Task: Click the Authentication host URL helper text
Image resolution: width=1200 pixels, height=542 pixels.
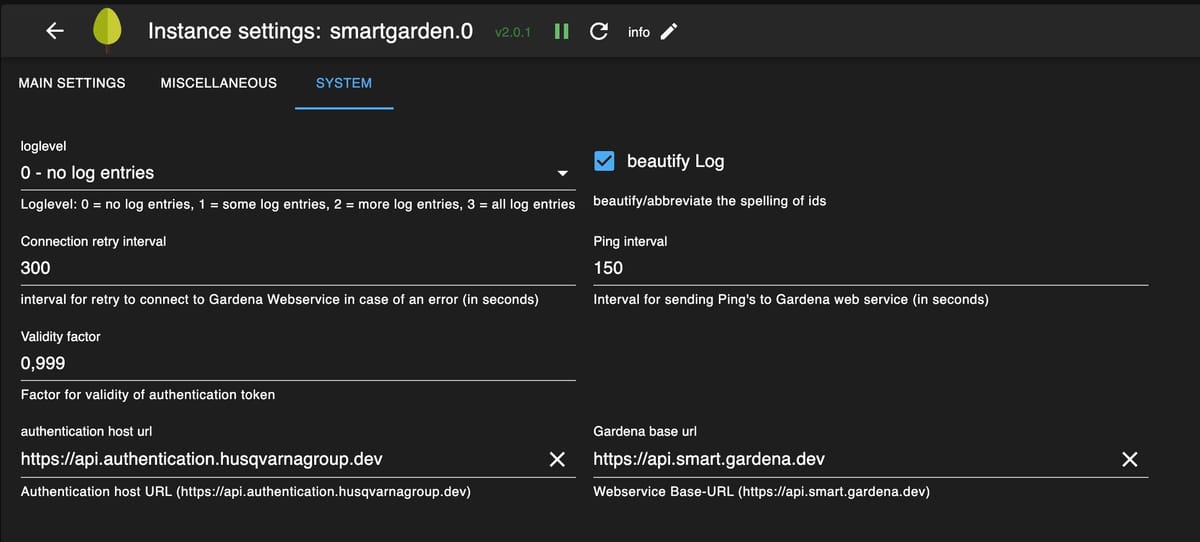Action: 246,492
